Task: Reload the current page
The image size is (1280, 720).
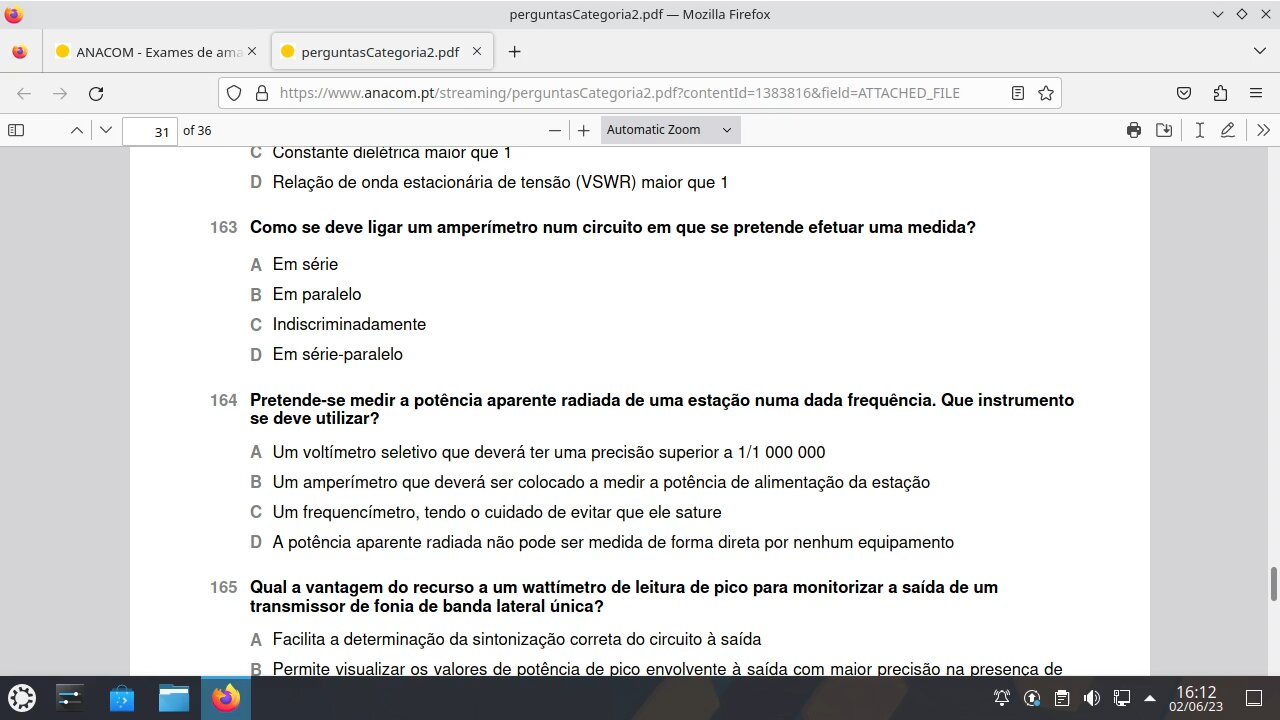Action: 96,93
